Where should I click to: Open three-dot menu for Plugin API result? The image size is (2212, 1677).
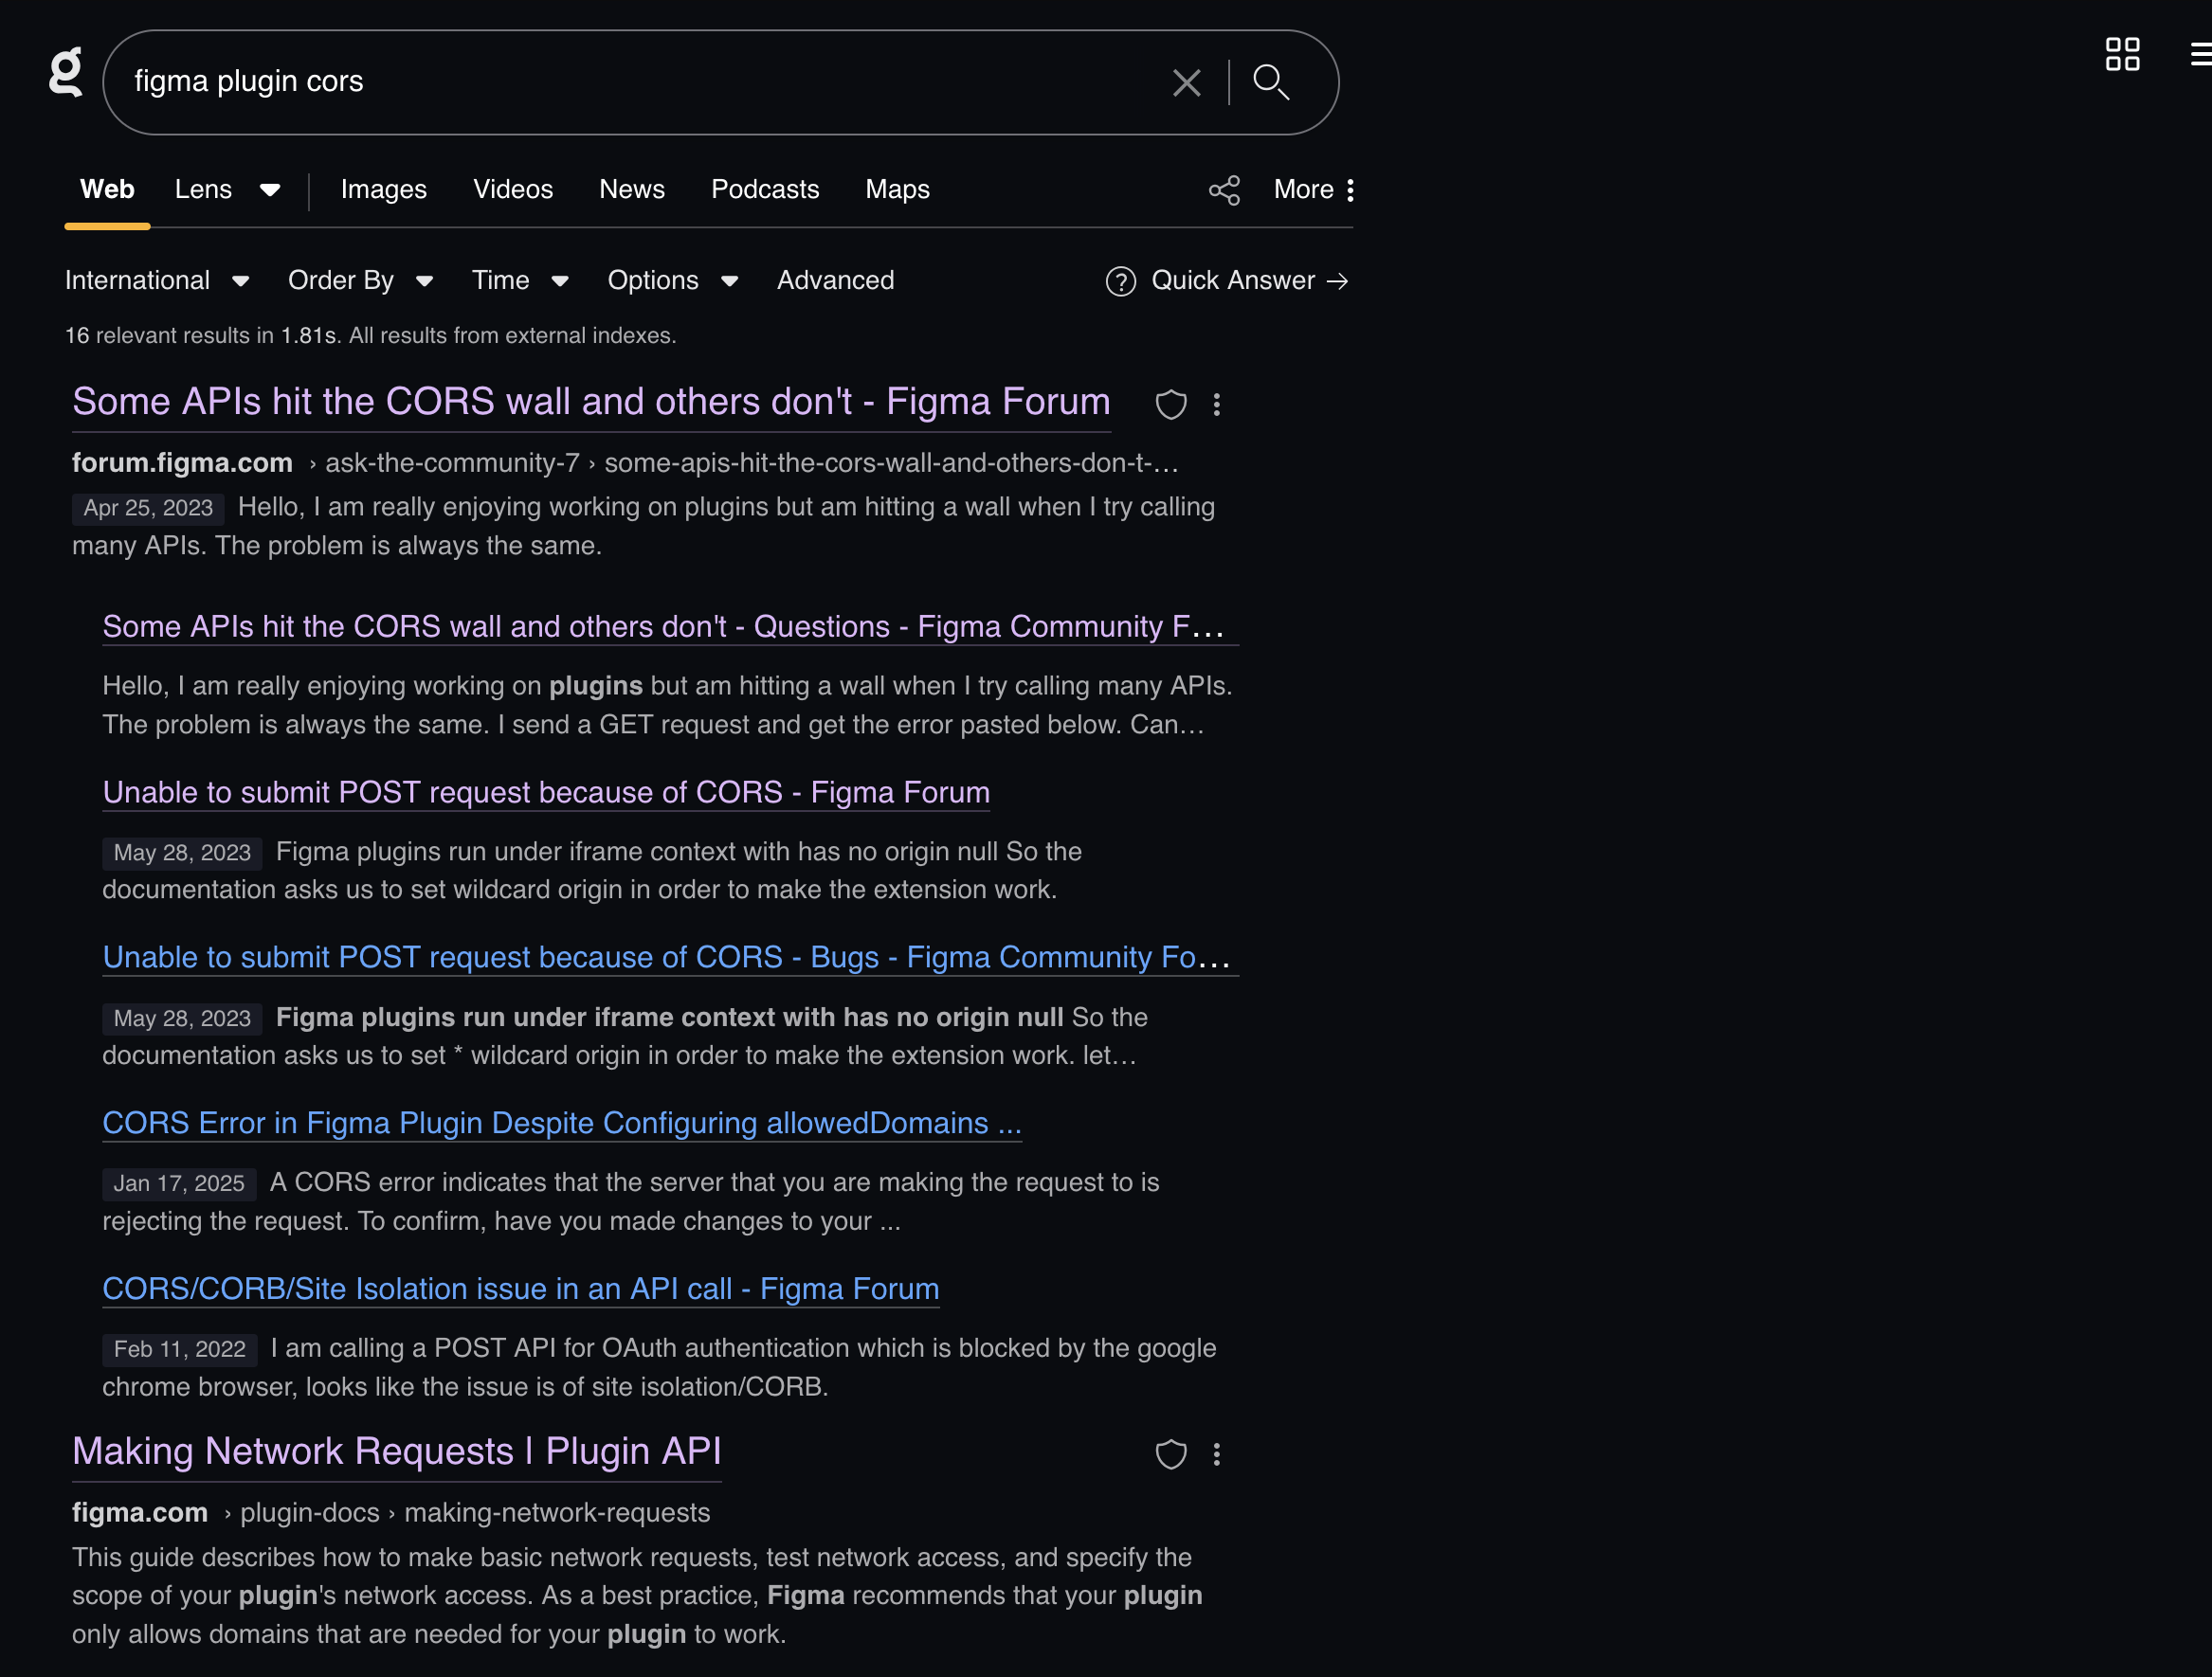(1217, 1455)
